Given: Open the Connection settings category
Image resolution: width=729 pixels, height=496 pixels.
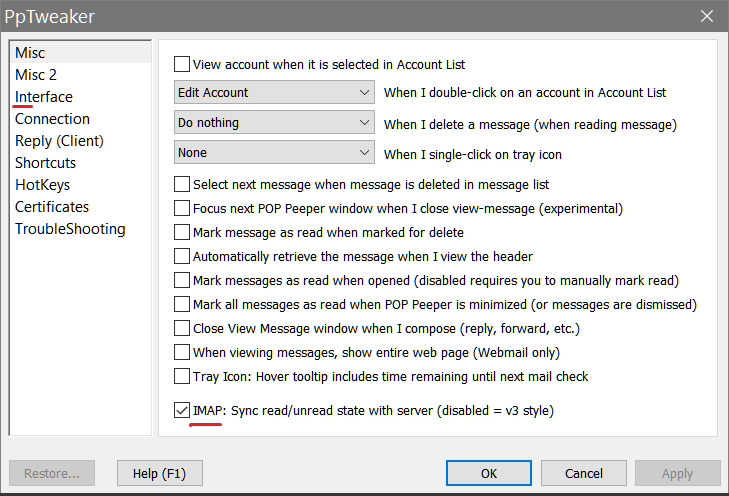Looking at the screenshot, I should point(52,119).
